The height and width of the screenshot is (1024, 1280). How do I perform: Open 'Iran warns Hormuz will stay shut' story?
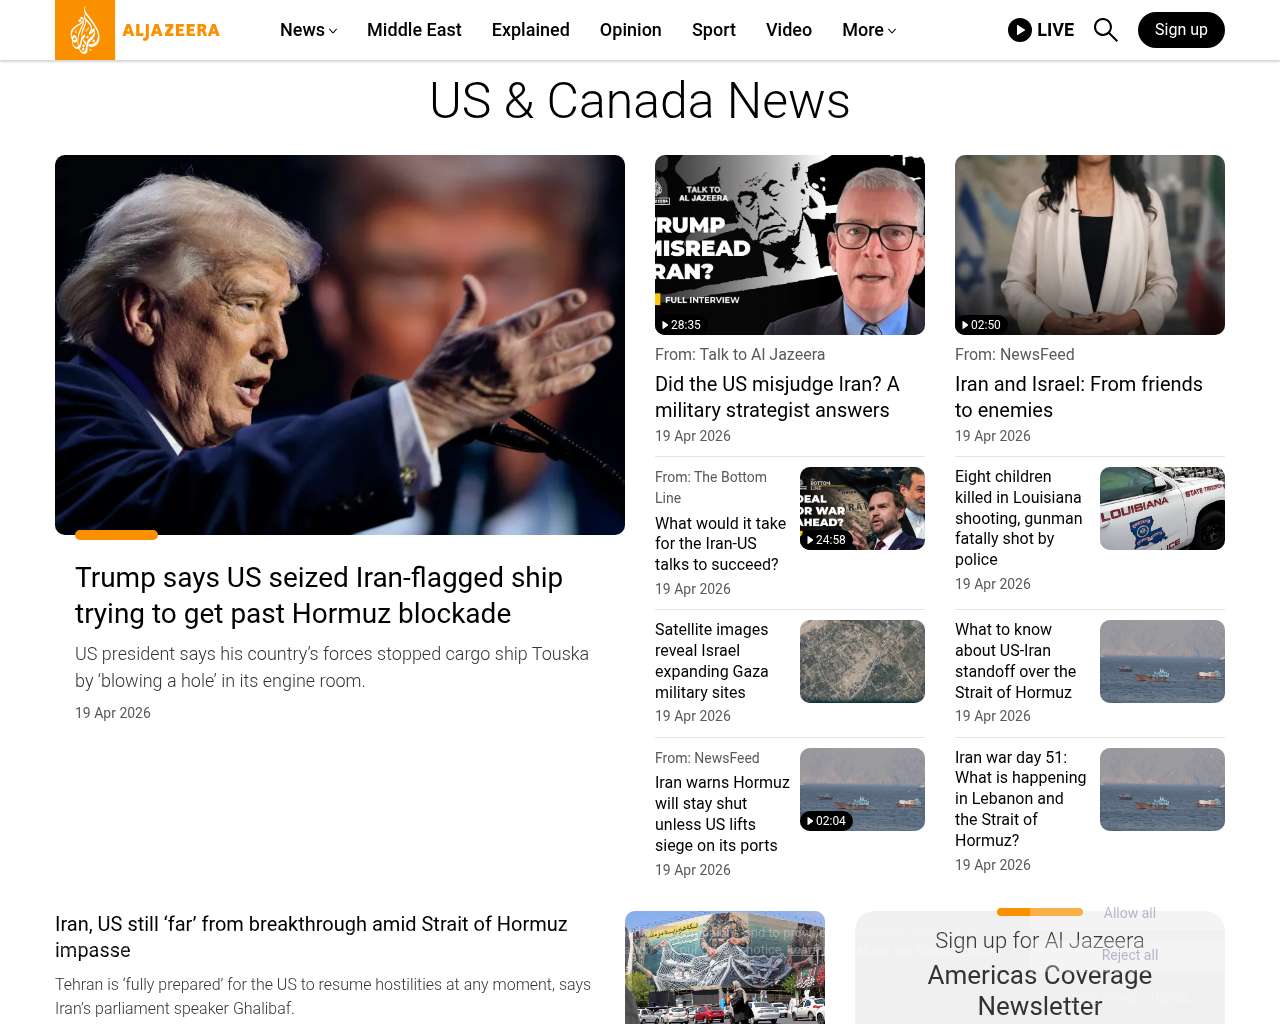tap(722, 814)
